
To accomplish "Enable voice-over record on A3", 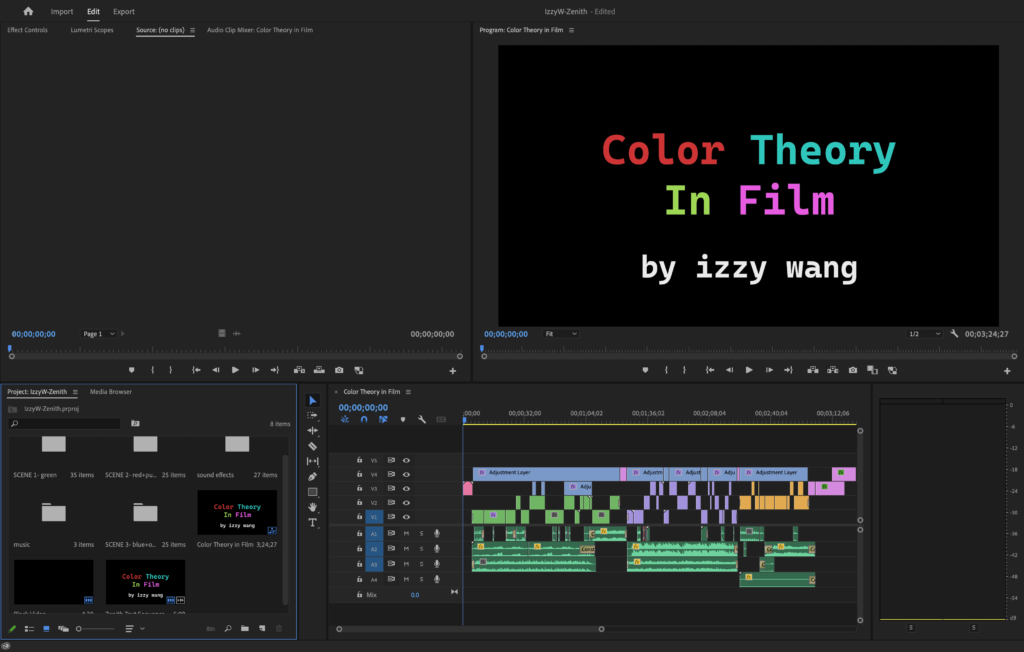I will (437, 564).
